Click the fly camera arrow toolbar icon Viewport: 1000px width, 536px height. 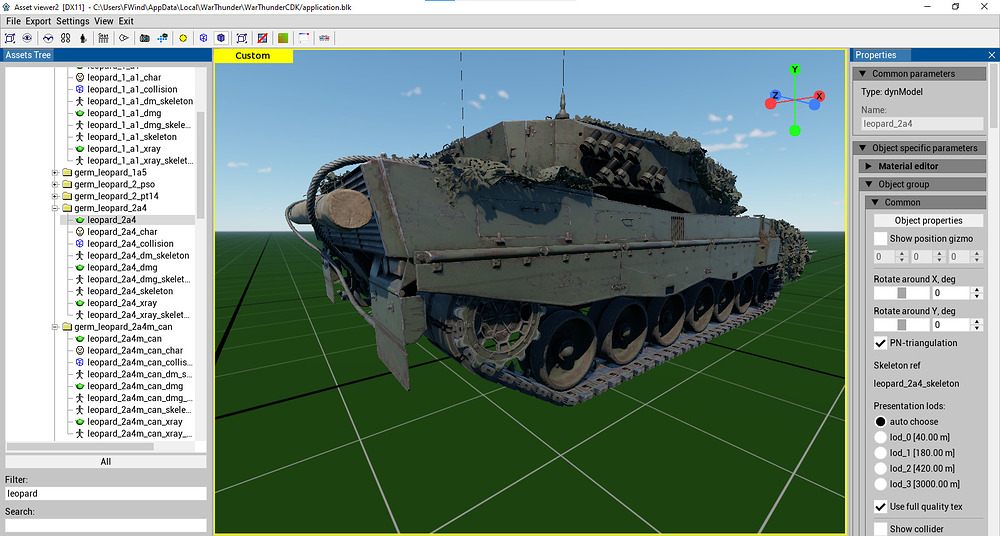pos(124,38)
